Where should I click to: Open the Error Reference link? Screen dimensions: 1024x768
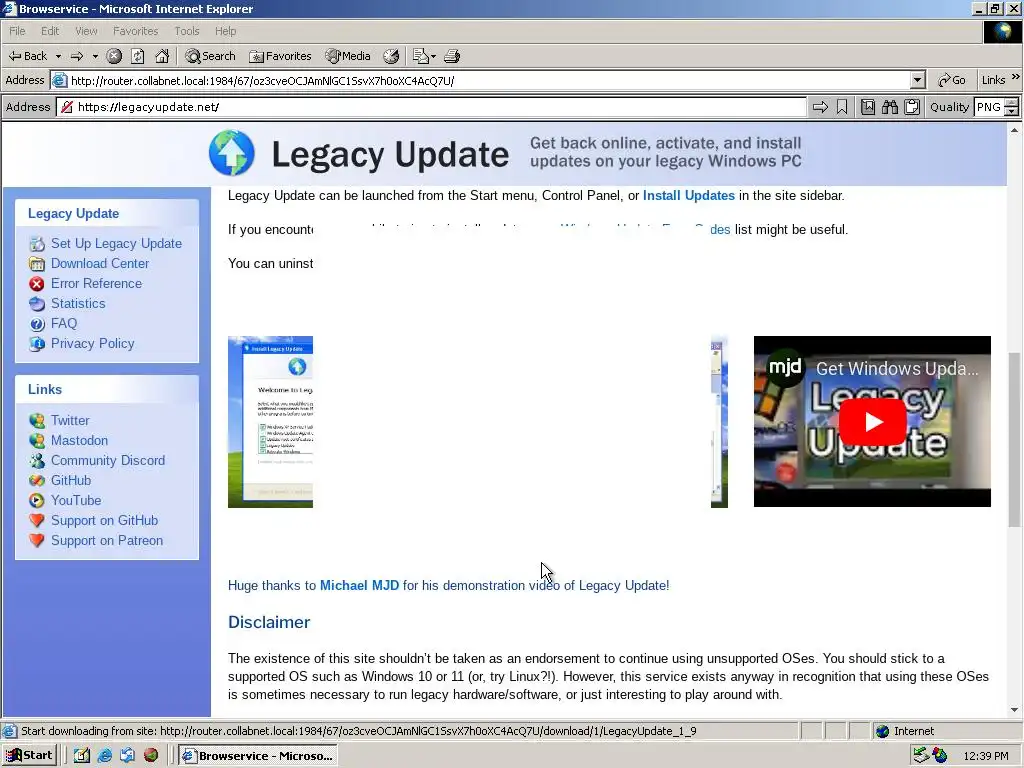coord(96,283)
